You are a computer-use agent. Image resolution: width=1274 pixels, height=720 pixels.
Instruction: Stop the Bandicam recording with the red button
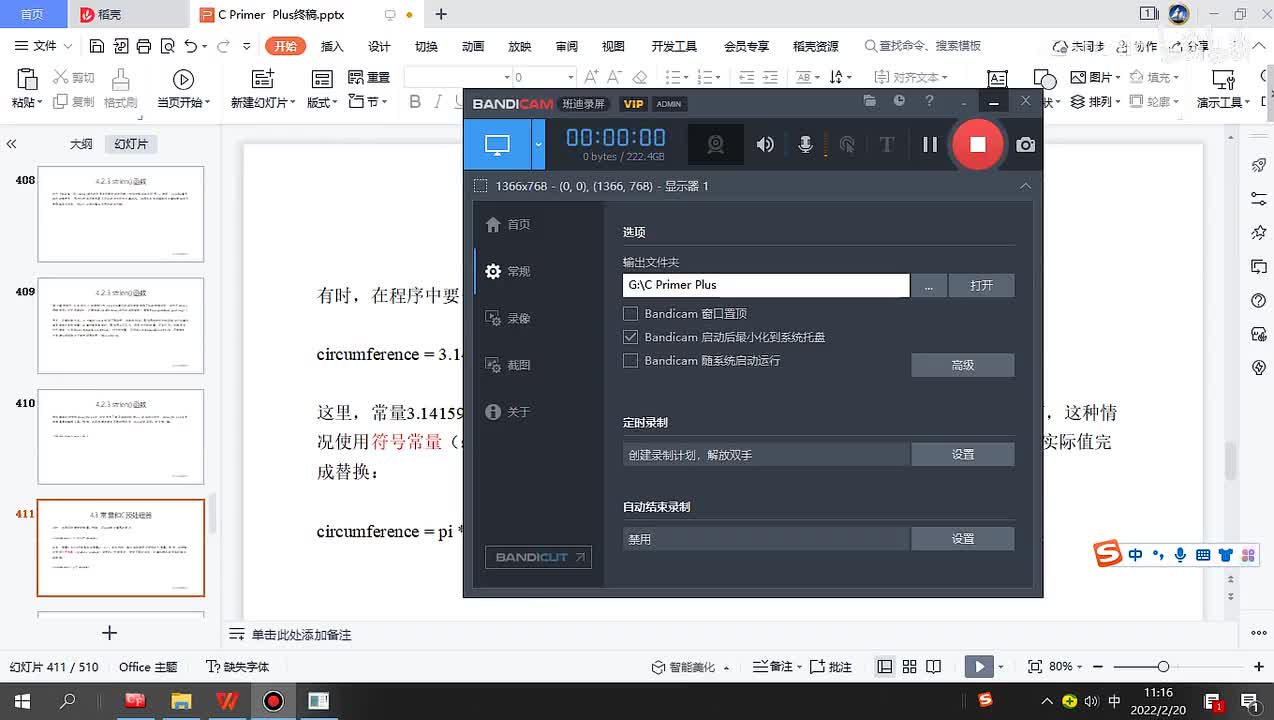pyautogui.click(x=977, y=144)
